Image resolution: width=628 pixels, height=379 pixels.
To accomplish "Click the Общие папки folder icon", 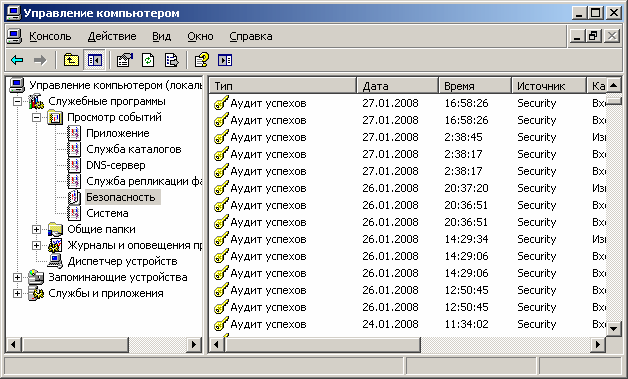I will click(55, 230).
